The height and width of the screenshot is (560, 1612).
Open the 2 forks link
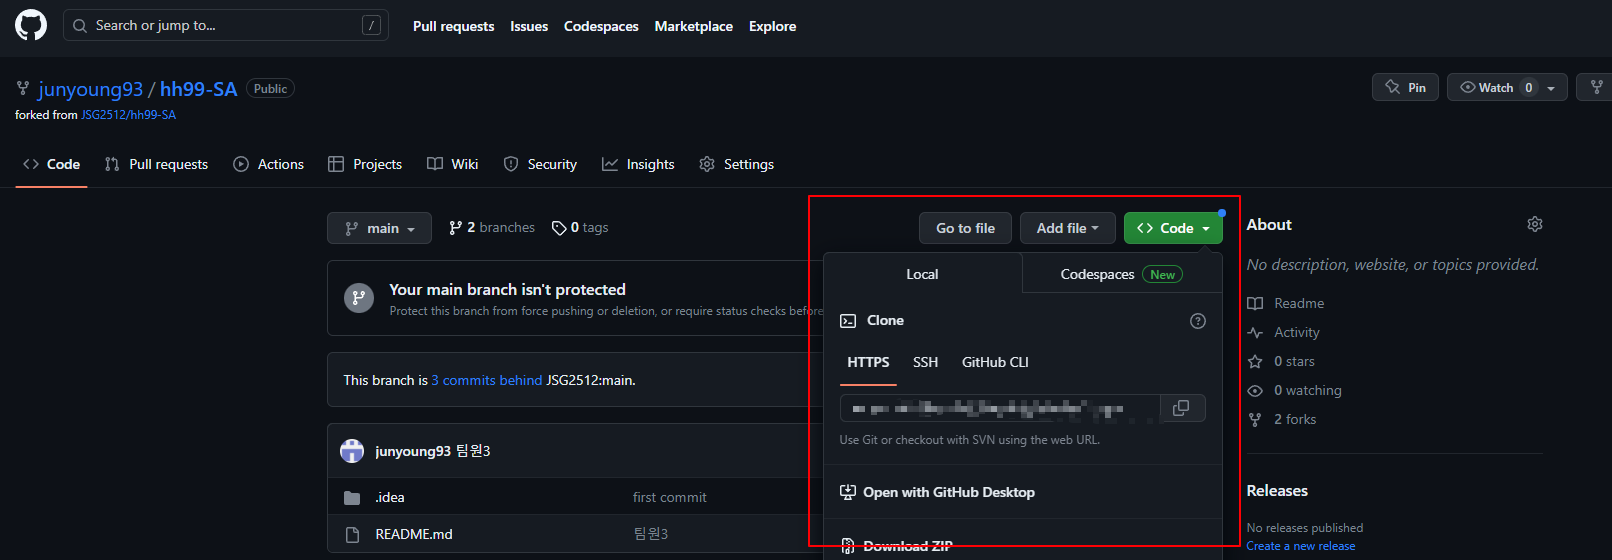click(x=1282, y=419)
